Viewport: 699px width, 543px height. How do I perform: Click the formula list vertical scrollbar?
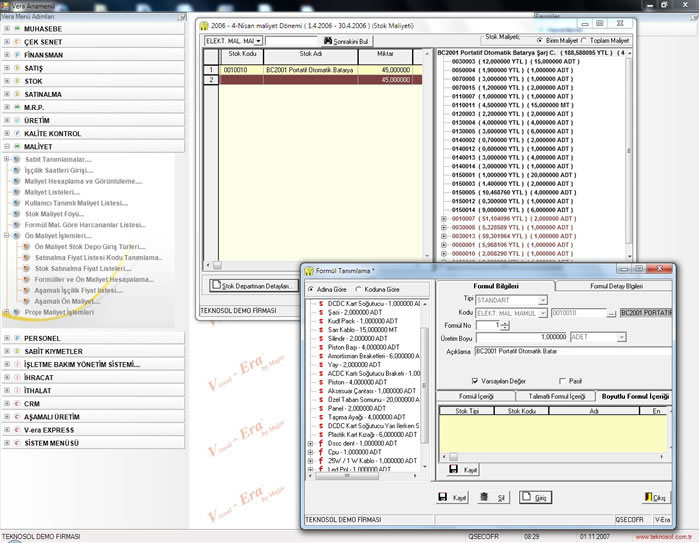(424, 386)
